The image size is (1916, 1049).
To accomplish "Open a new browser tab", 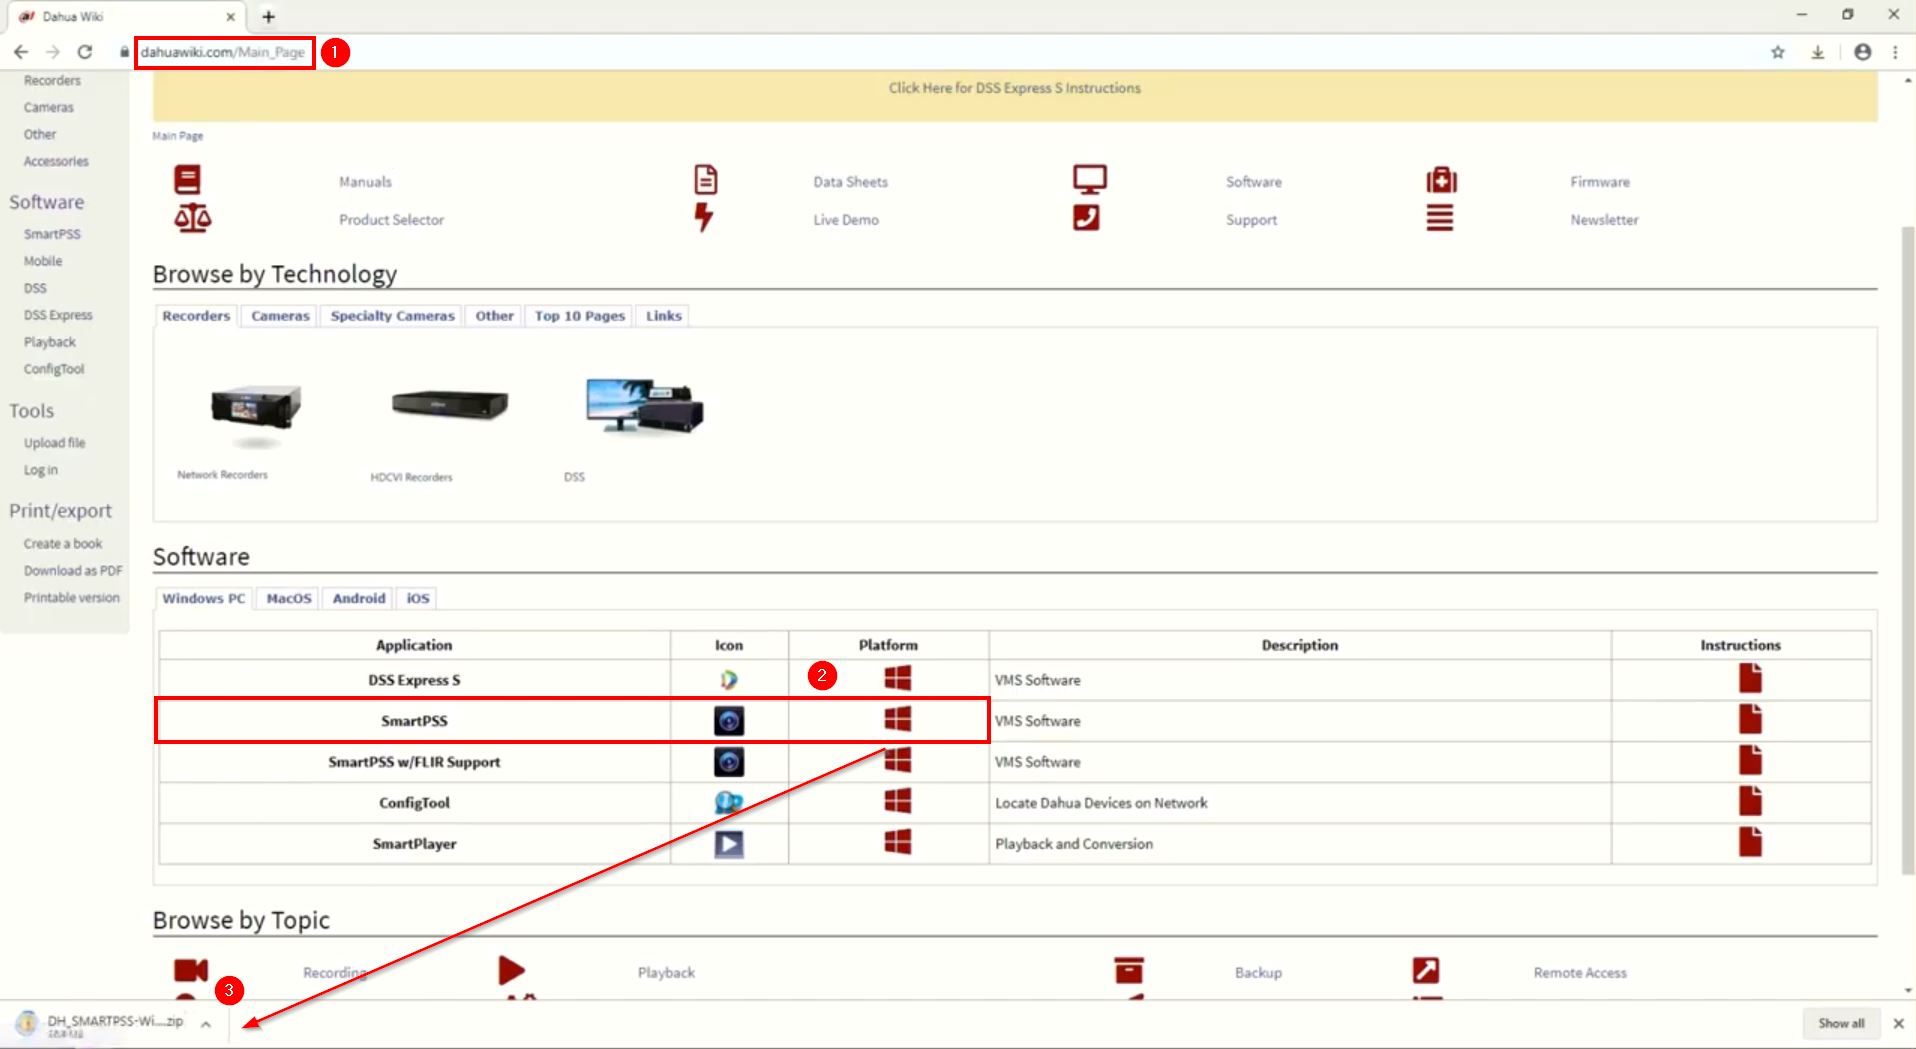I will (269, 16).
